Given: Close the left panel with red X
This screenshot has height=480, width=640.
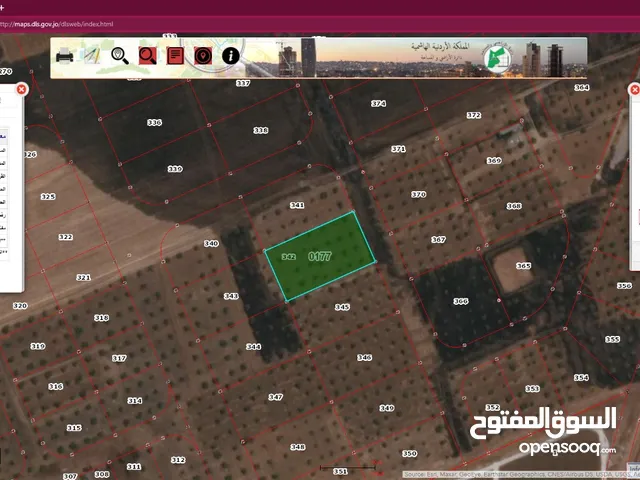Looking at the screenshot, I should coord(22,89).
